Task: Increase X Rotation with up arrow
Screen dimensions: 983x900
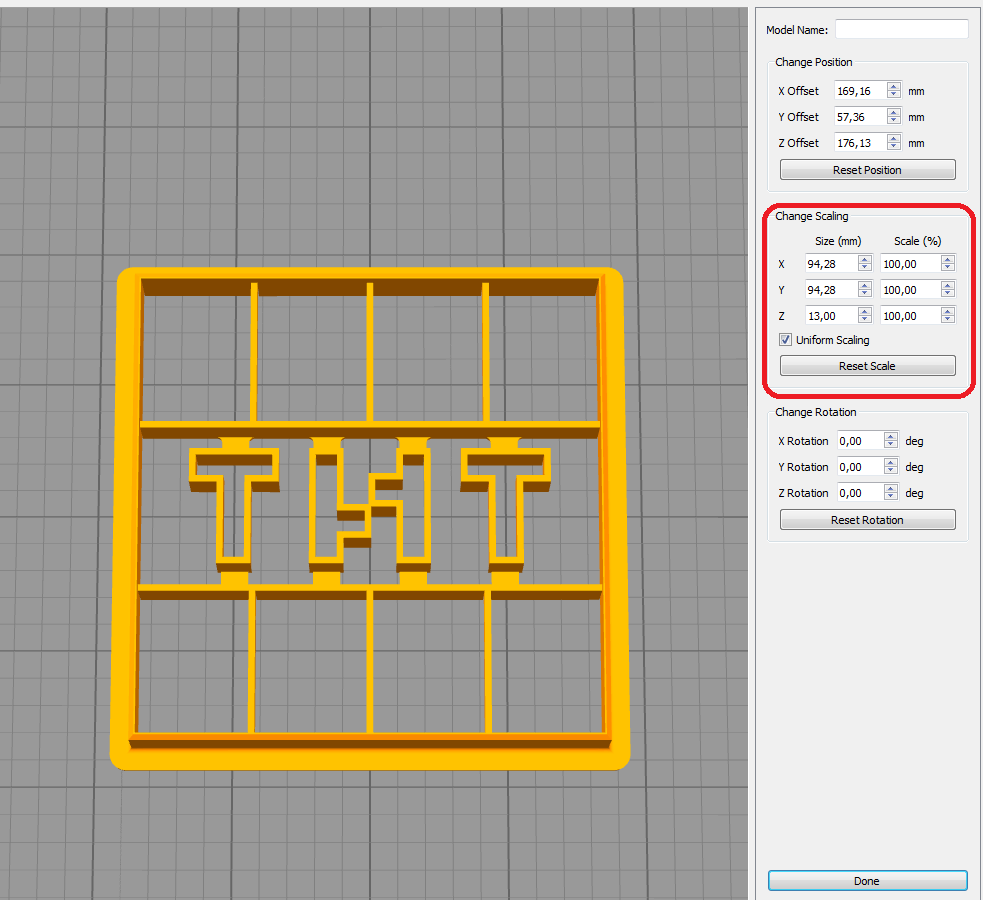Action: pyautogui.click(x=891, y=436)
